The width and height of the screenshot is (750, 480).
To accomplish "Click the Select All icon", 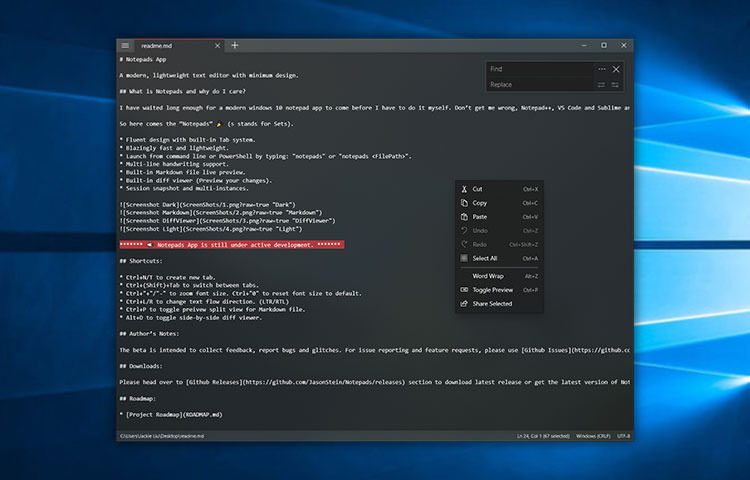I will [463, 258].
